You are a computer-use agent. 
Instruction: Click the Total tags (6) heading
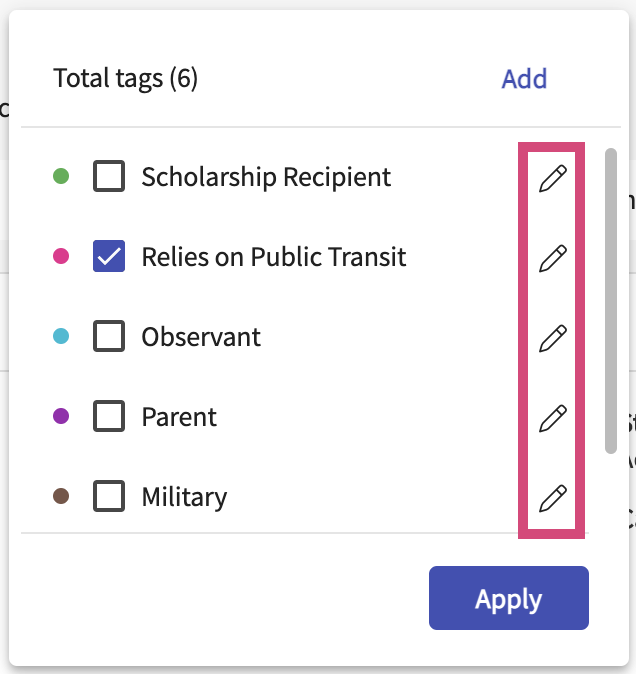point(126,79)
